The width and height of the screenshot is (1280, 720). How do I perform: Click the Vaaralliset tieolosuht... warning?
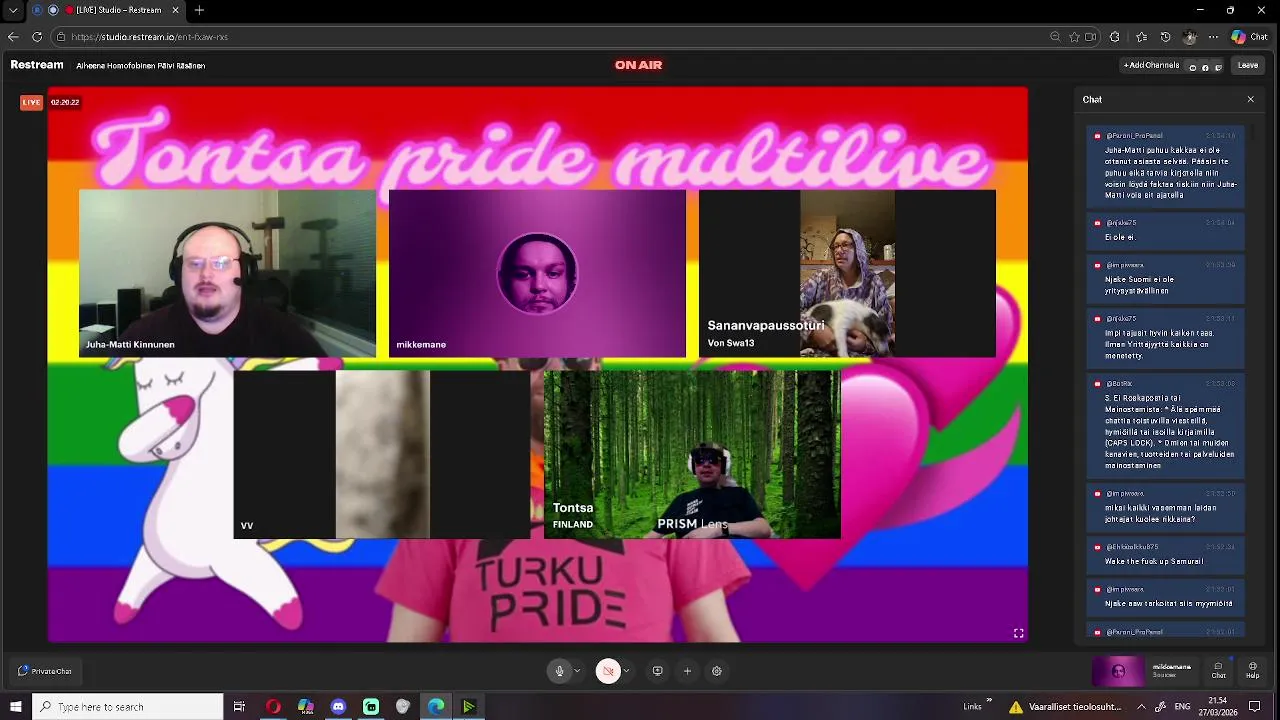[x=1066, y=707]
